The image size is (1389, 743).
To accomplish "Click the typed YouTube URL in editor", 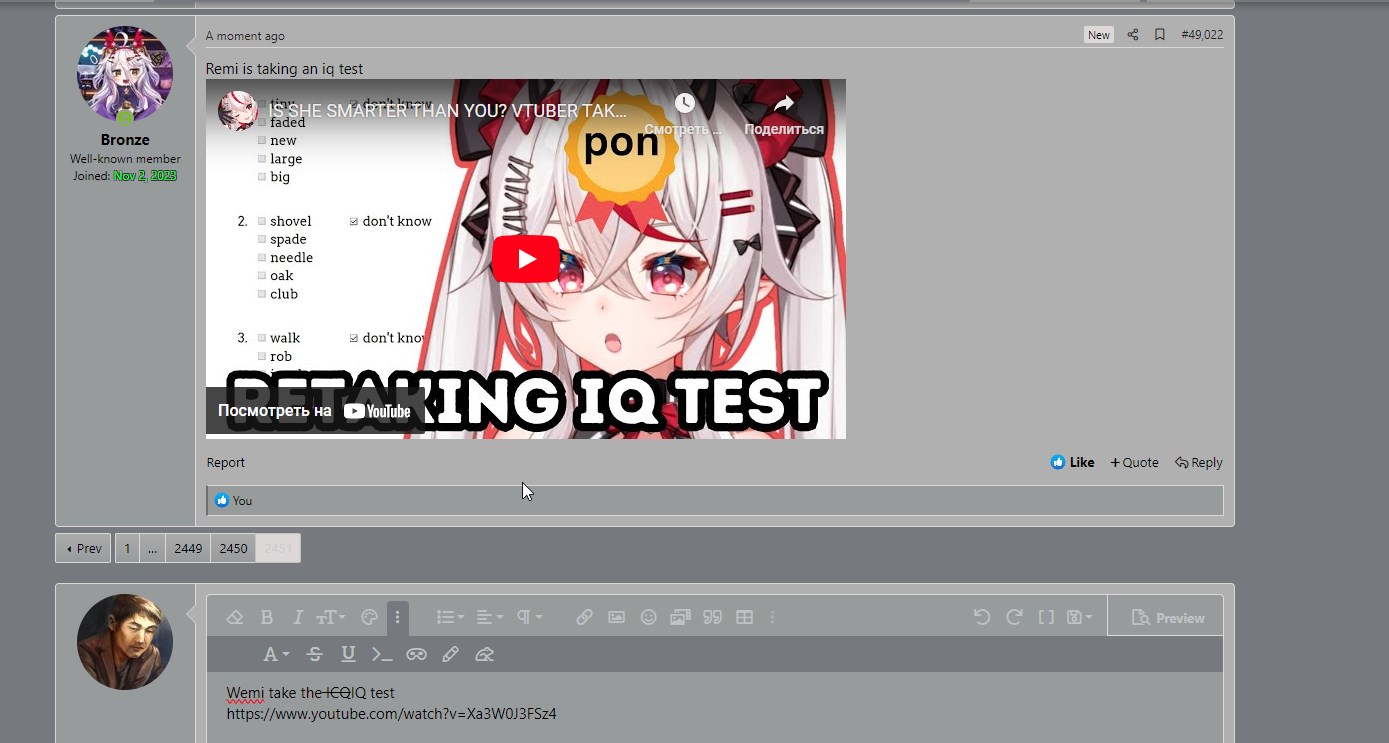I will tap(391, 714).
